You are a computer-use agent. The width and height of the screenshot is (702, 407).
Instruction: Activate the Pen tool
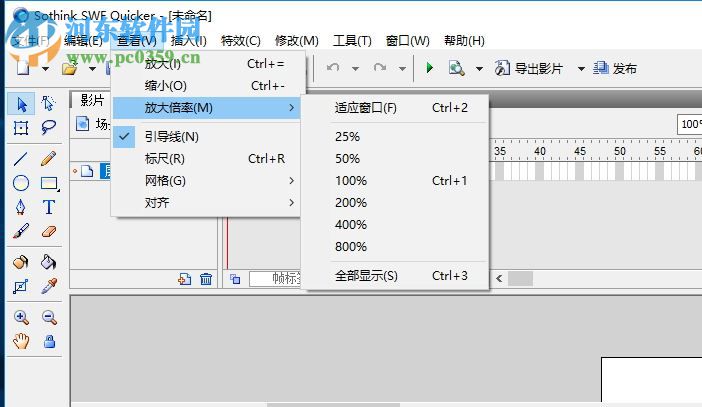(21, 207)
